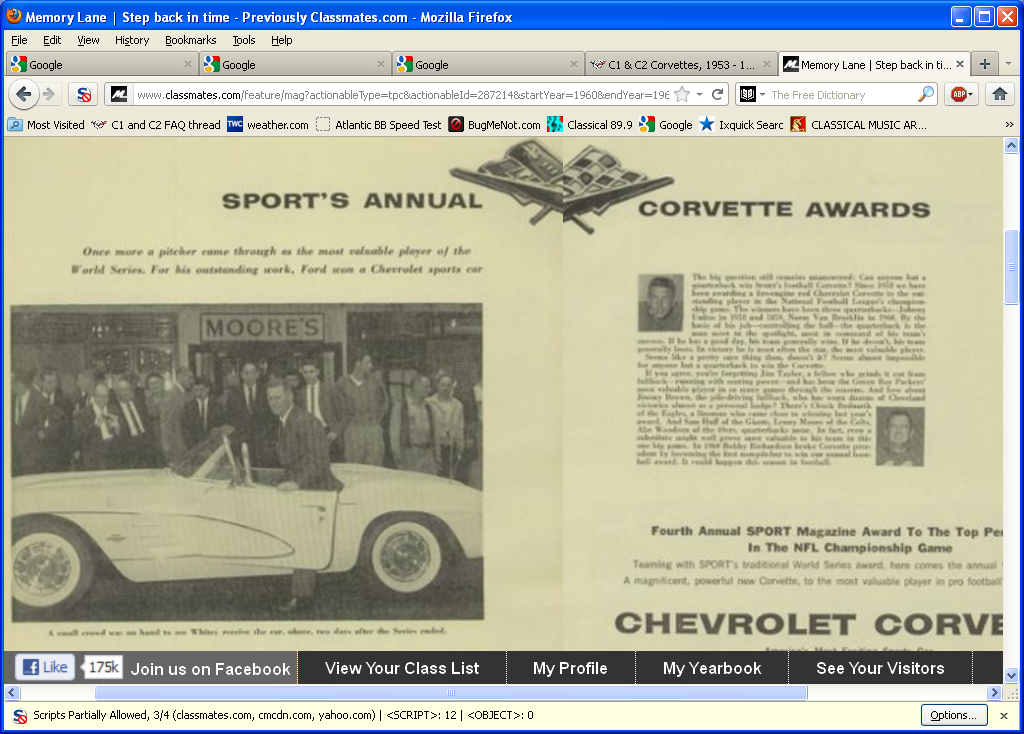Open the list all tabs dropdown
Image resolution: width=1024 pixels, height=734 pixels.
click(x=1008, y=64)
